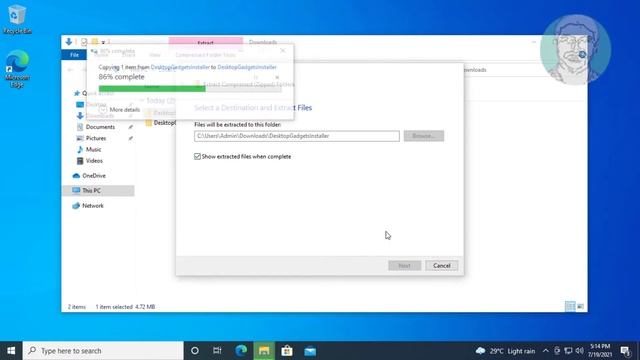
Task: Open the clock showing 5:14 PM
Action: pyautogui.click(x=600, y=351)
